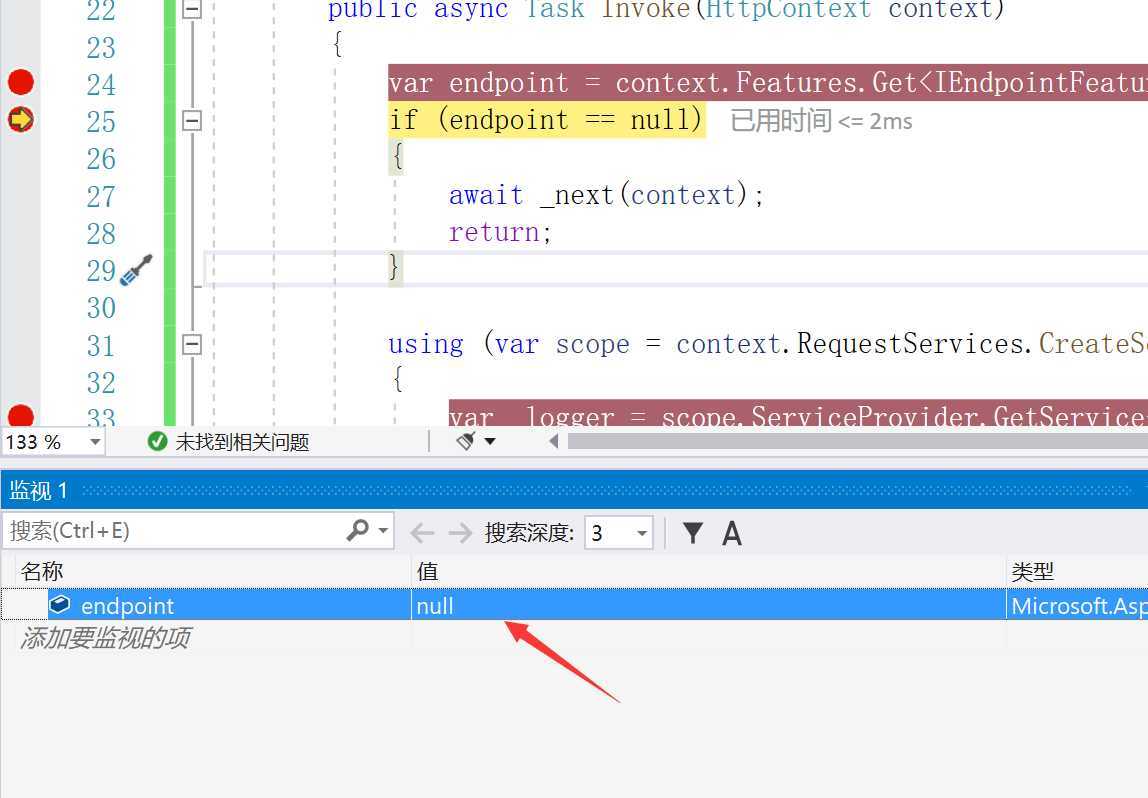Open the search options dropdown arrow
This screenshot has width=1148, height=798.
(383, 531)
